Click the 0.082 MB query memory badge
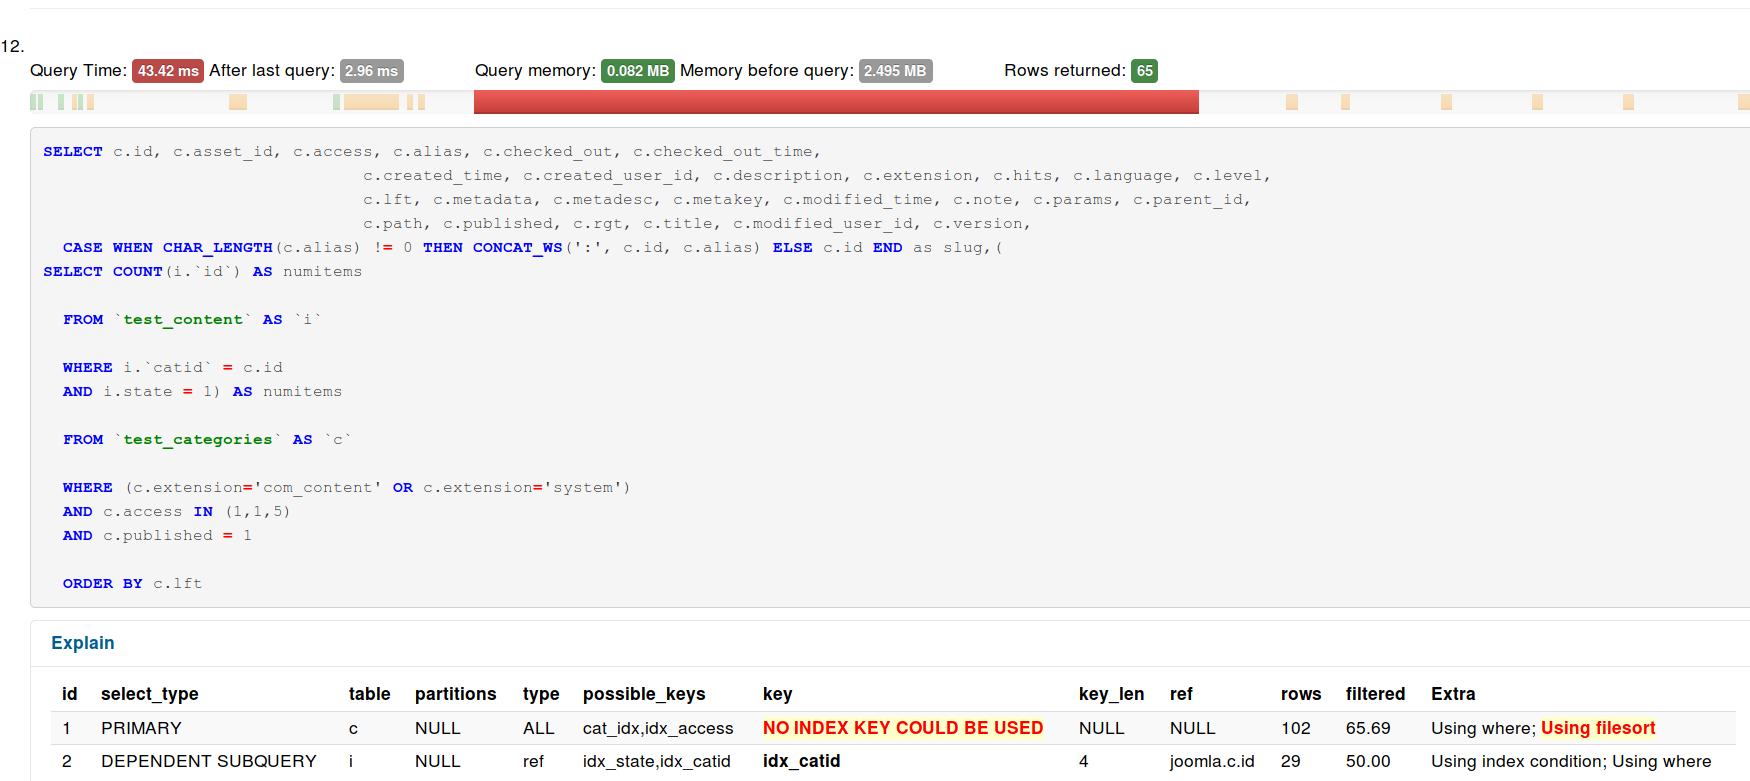1750x781 pixels. point(638,71)
